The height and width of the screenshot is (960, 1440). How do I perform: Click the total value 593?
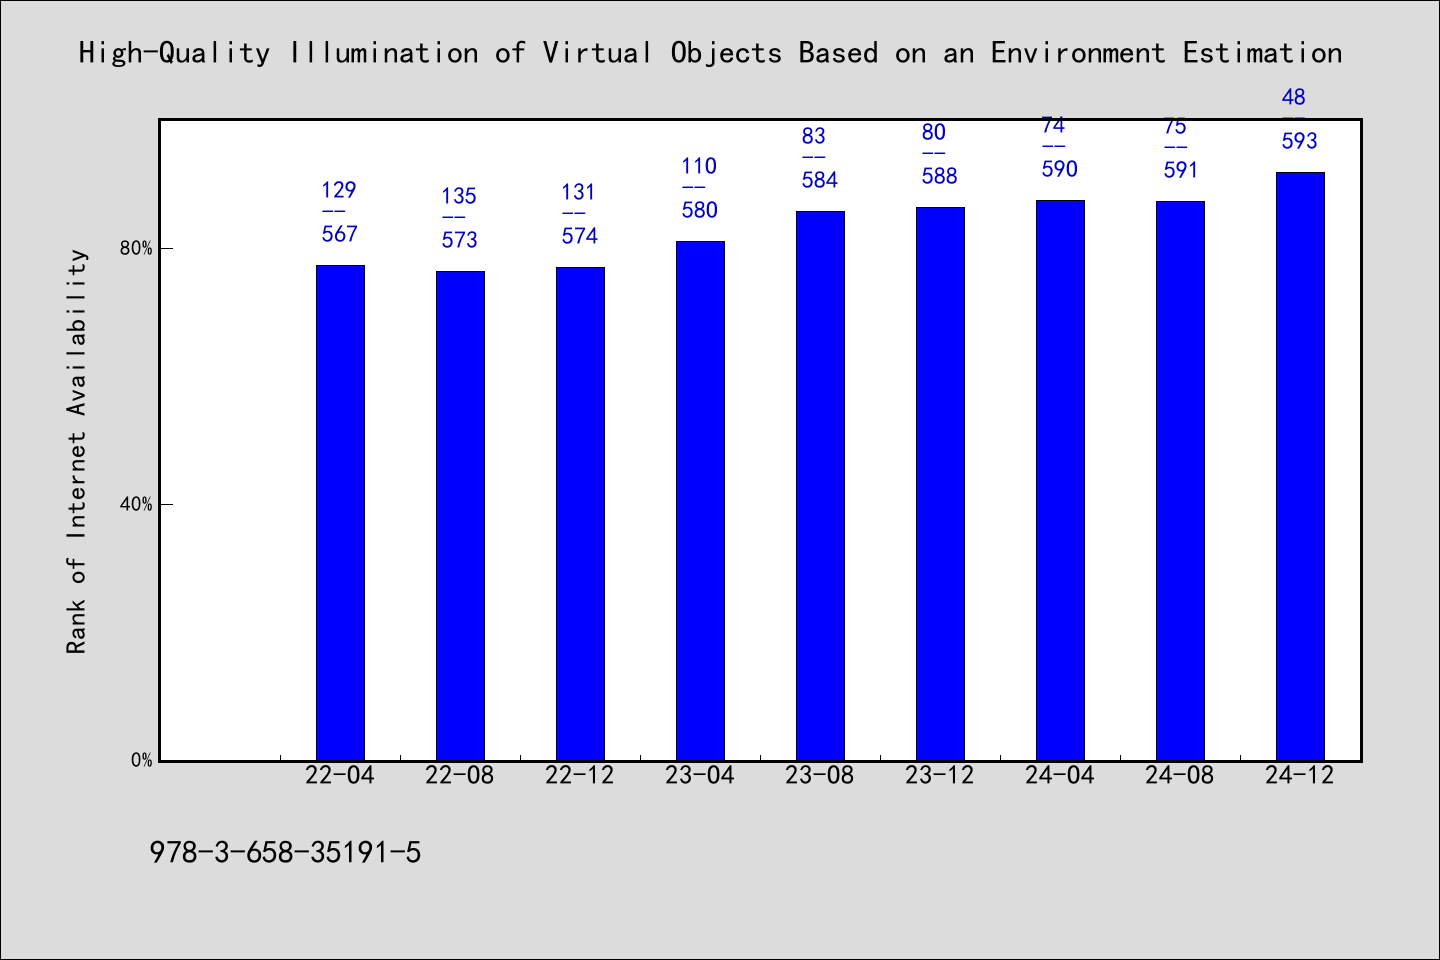pos(1300,141)
